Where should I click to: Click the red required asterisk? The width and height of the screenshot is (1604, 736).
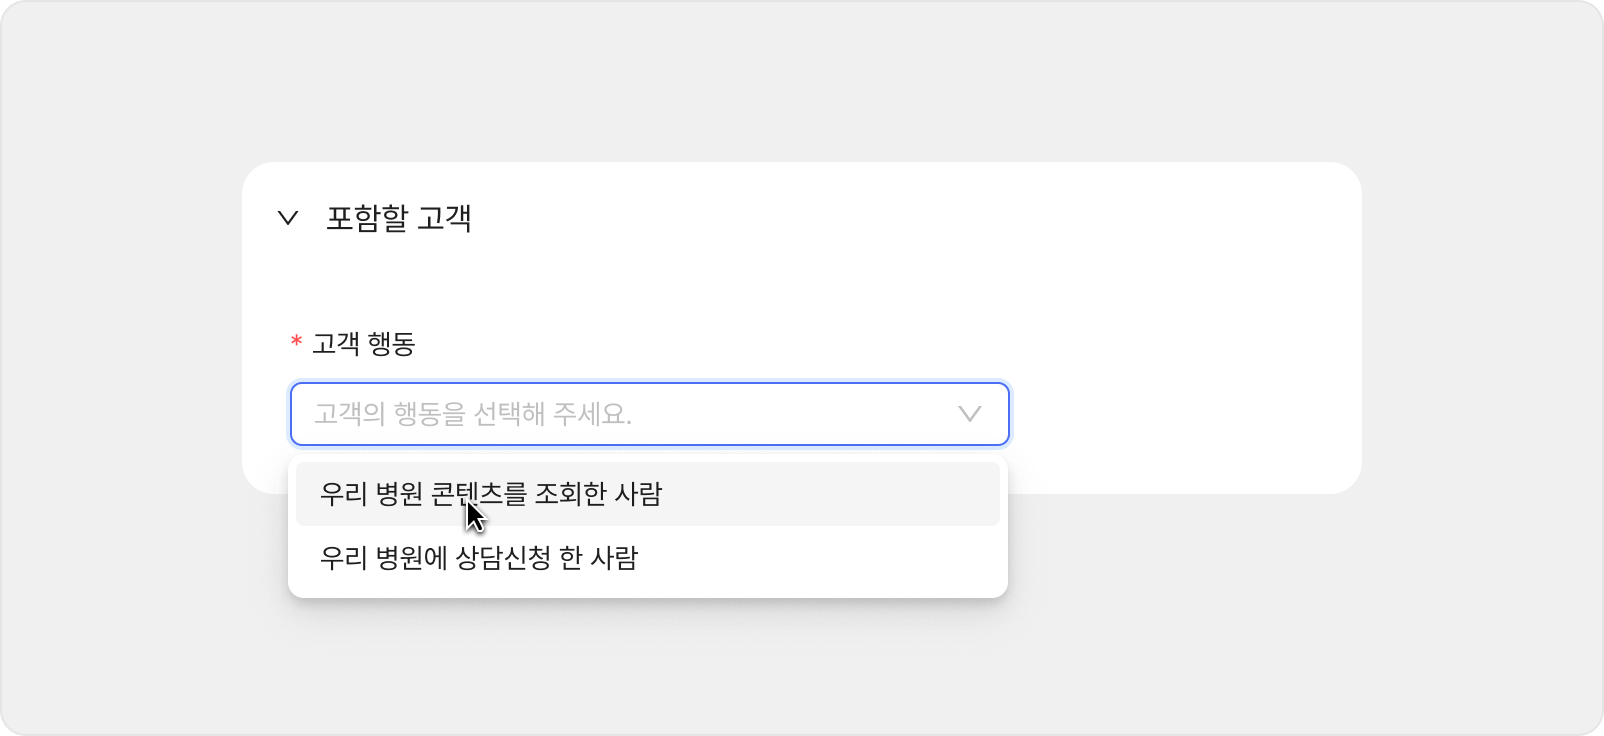pyautogui.click(x=296, y=344)
